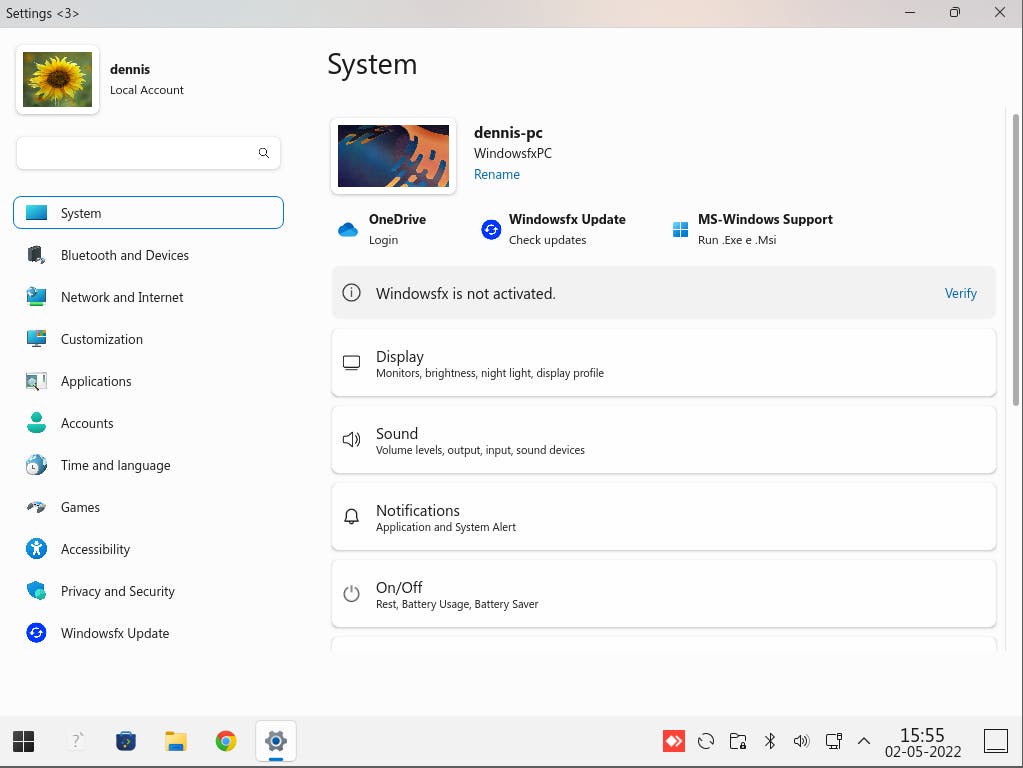The height and width of the screenshot is (768, 1023).
Task: Click the settings search field
Action: (x=136, y=153)
